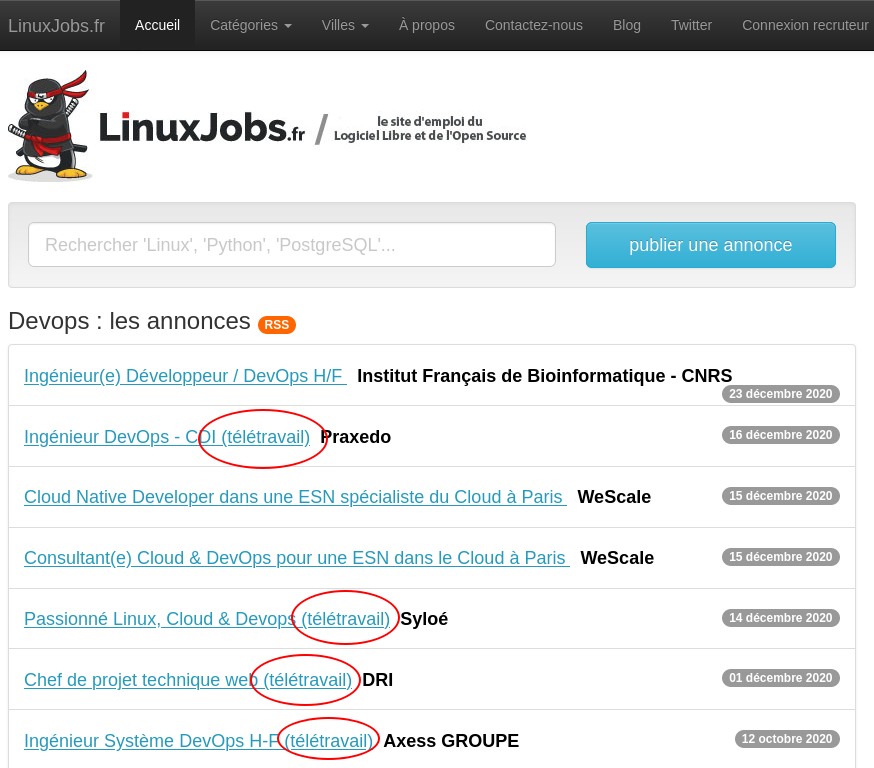
Task: Click the 15 décembre 2020 badge for Consultant(e) Cloud
Action: (780, 556)
